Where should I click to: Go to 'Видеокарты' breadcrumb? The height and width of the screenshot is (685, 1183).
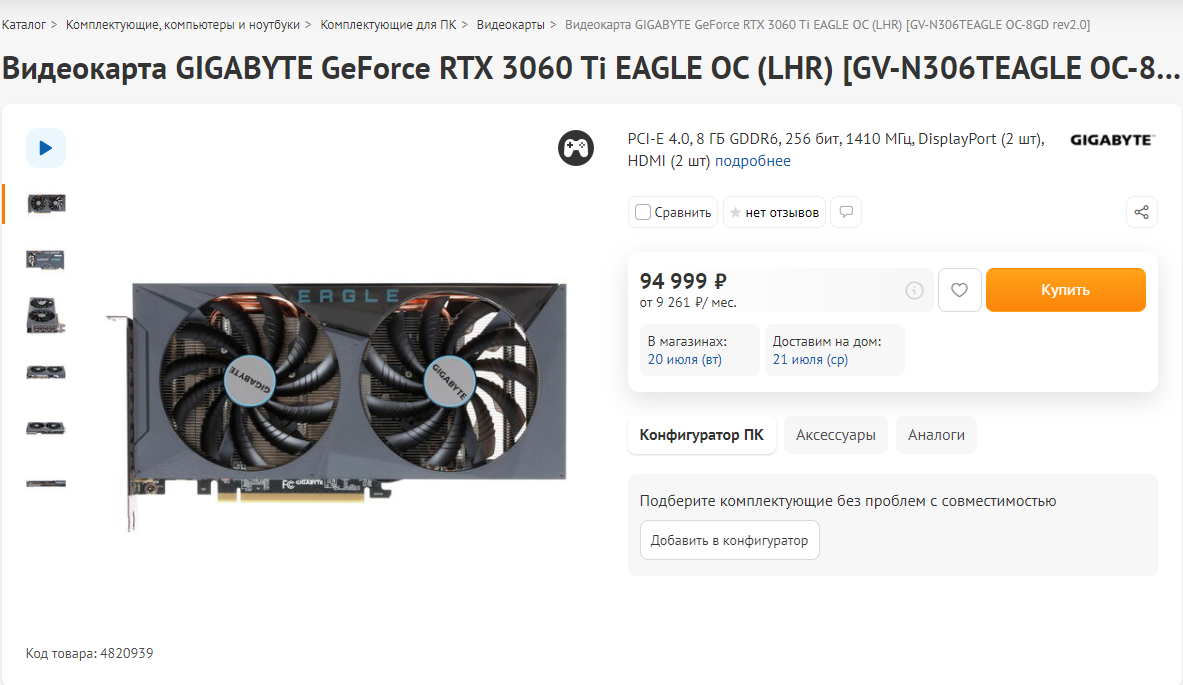pyautogui.click(x=510, y=25)
